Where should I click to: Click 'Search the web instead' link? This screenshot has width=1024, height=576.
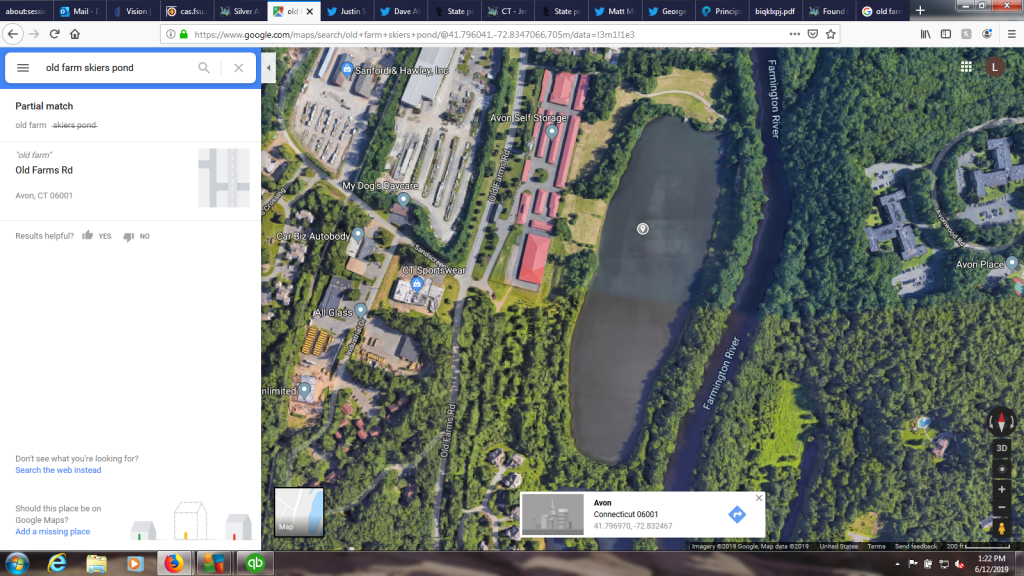pos(58,470)
